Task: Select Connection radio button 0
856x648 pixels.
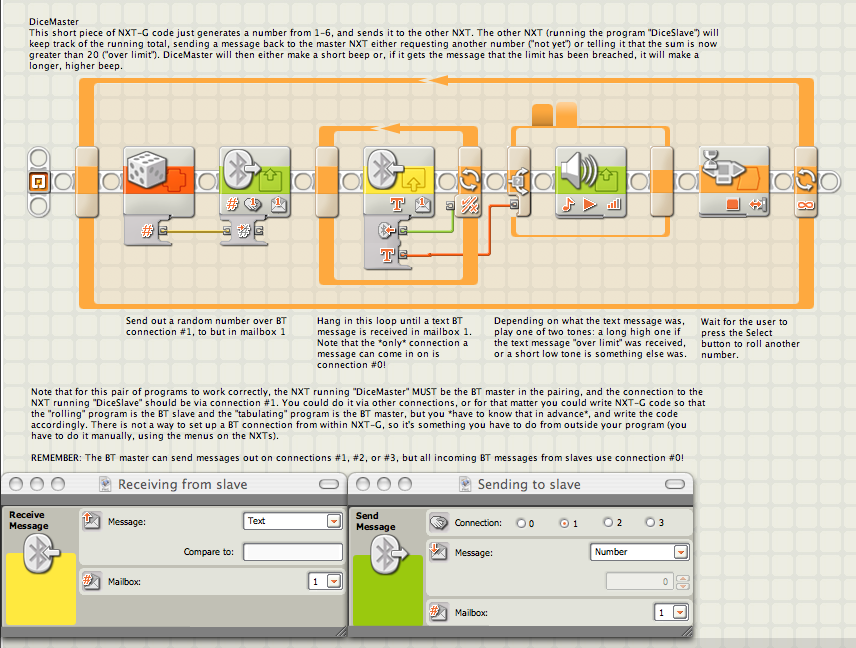Action: point(521,523)
